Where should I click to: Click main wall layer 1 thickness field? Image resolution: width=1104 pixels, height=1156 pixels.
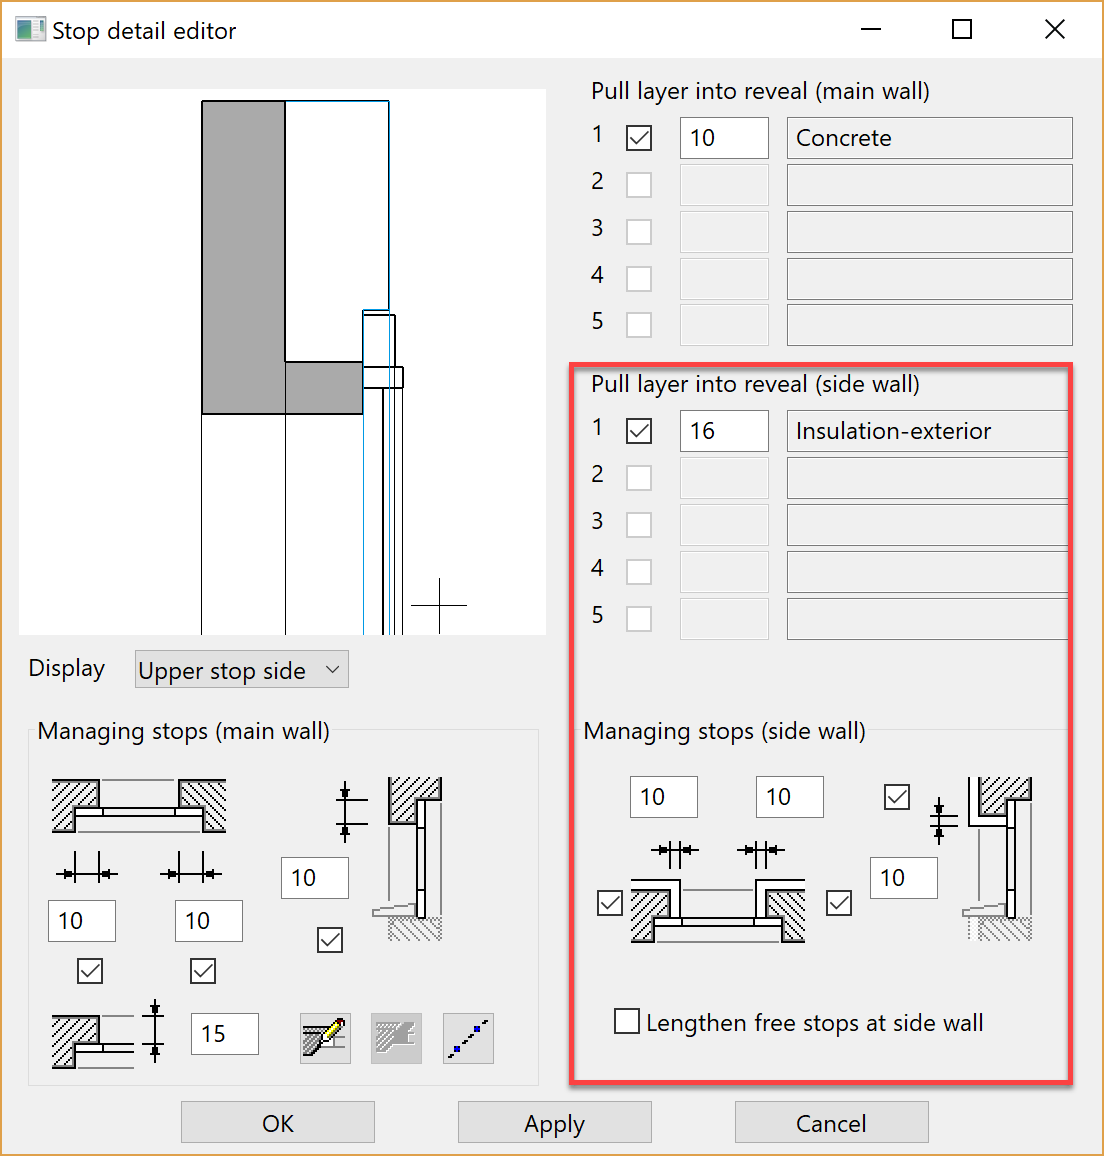coord(724,138)
